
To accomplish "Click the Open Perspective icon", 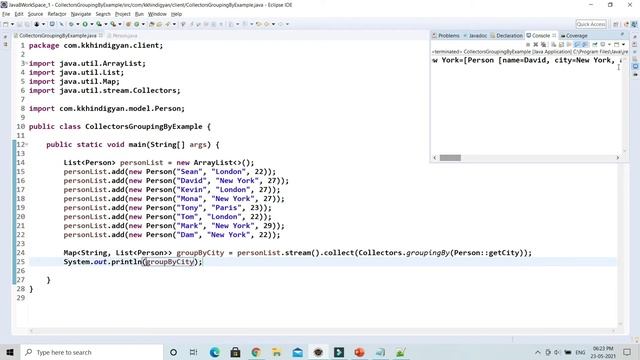I will pos(616,24).
